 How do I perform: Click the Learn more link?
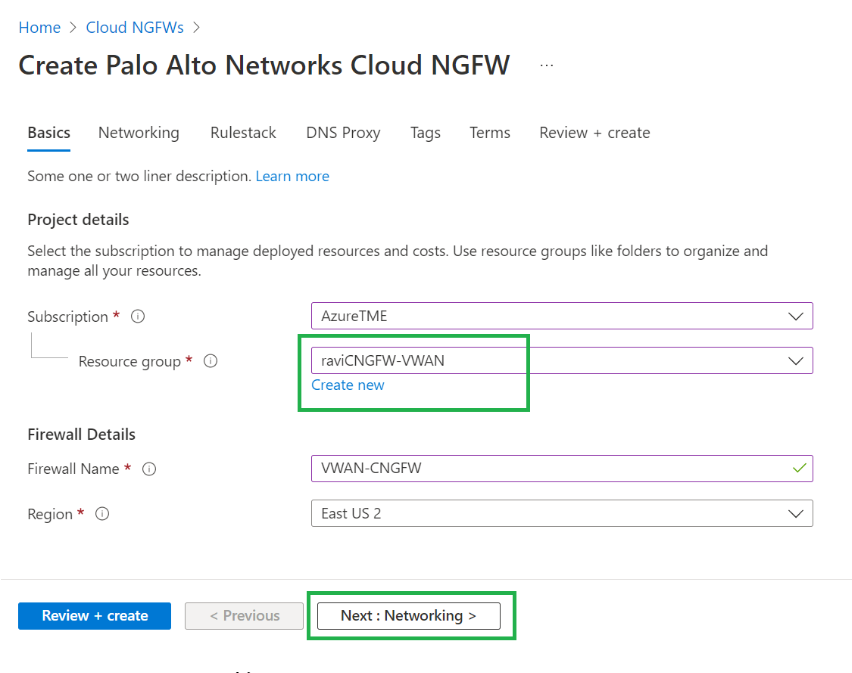(292, 176)
